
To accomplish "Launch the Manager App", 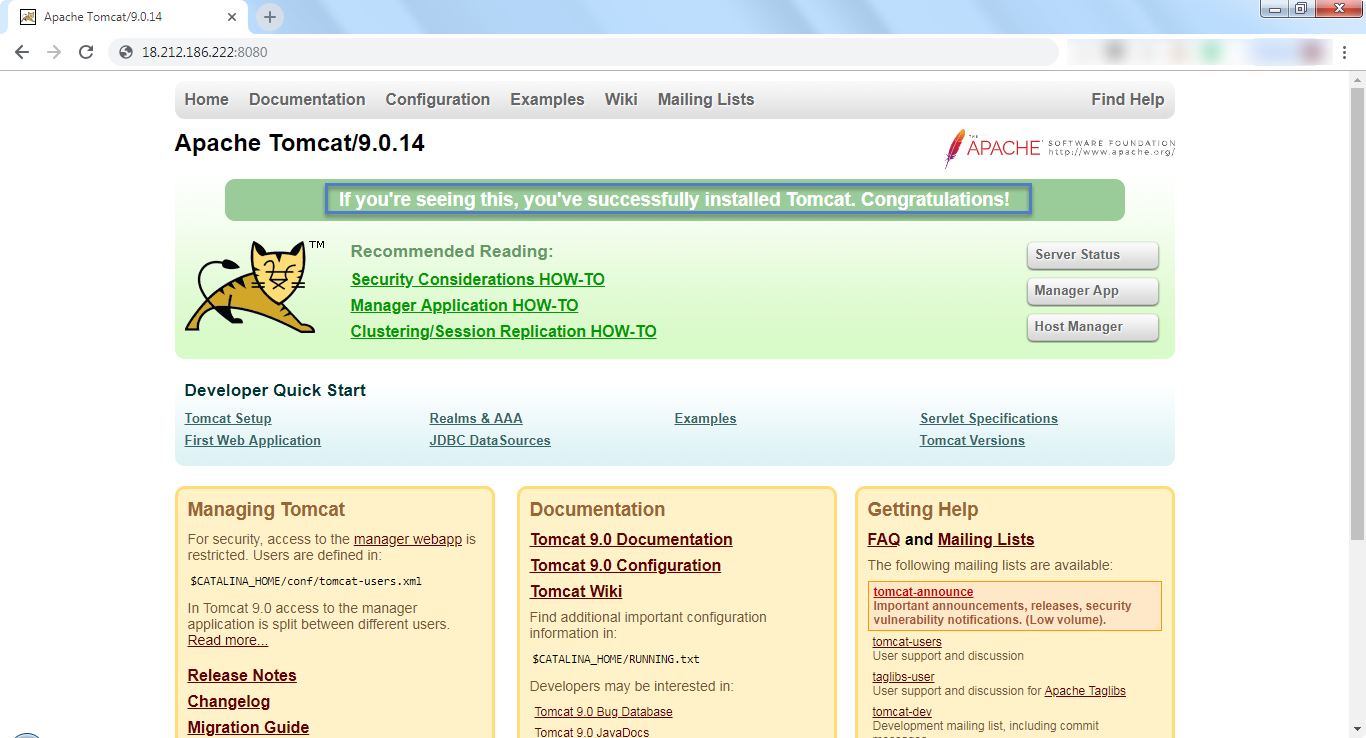I will [1092, 291].
